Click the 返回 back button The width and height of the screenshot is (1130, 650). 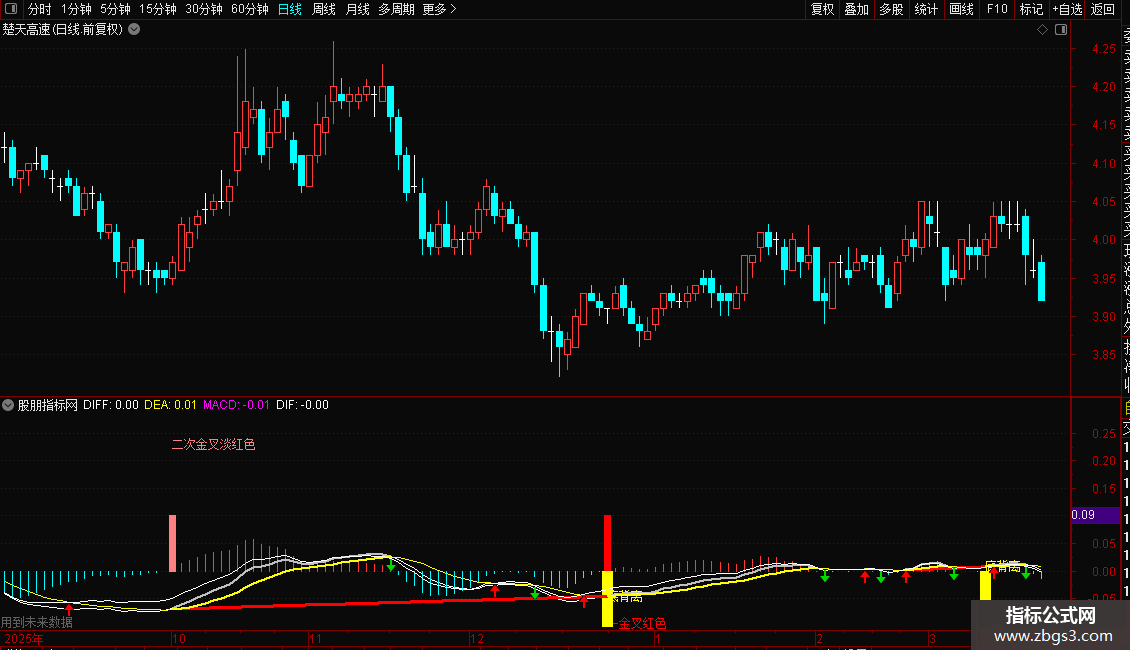pos(1103,9)
